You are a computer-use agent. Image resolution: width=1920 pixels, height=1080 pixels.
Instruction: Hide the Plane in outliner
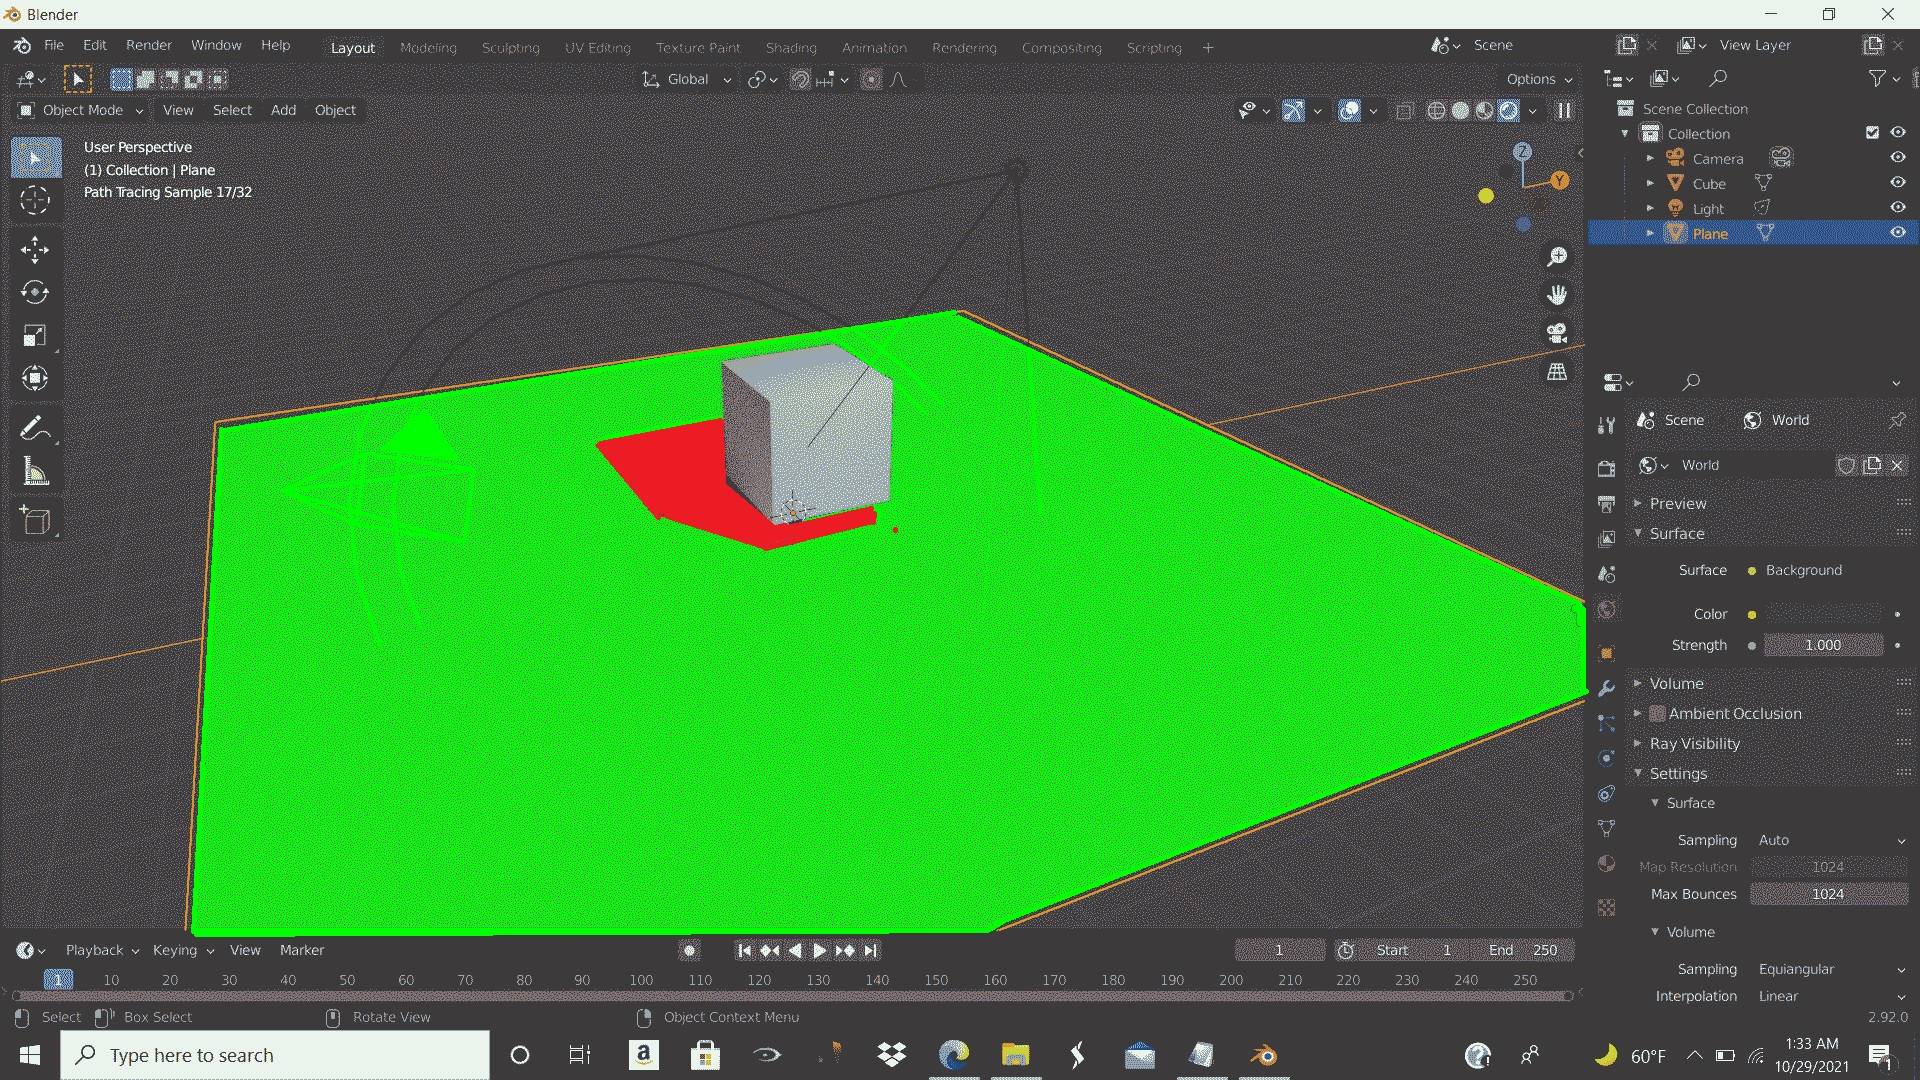tap(1897, 233)
